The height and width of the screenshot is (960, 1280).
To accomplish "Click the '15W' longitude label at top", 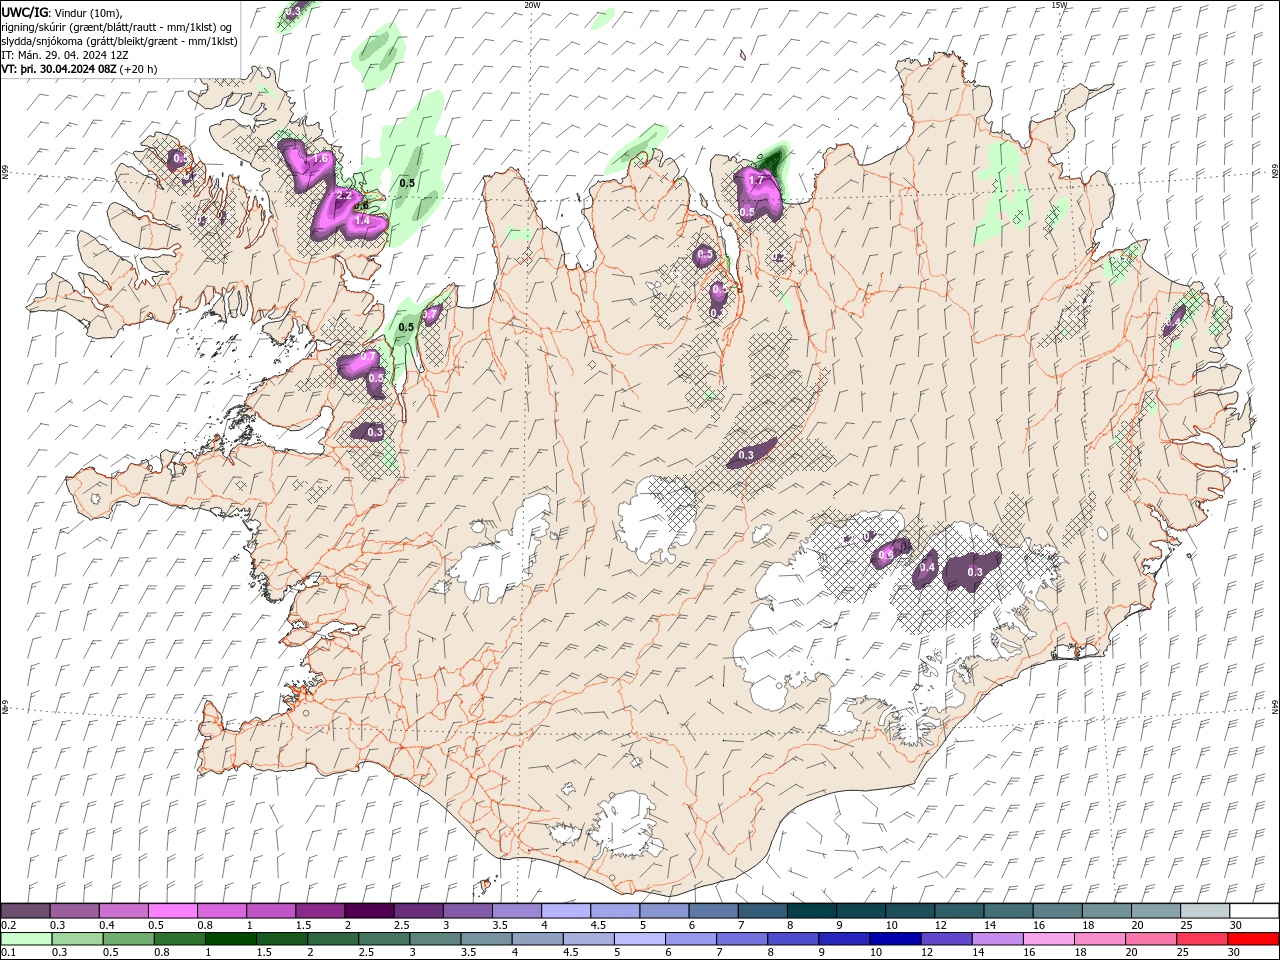I will [x=1059, y=5].
